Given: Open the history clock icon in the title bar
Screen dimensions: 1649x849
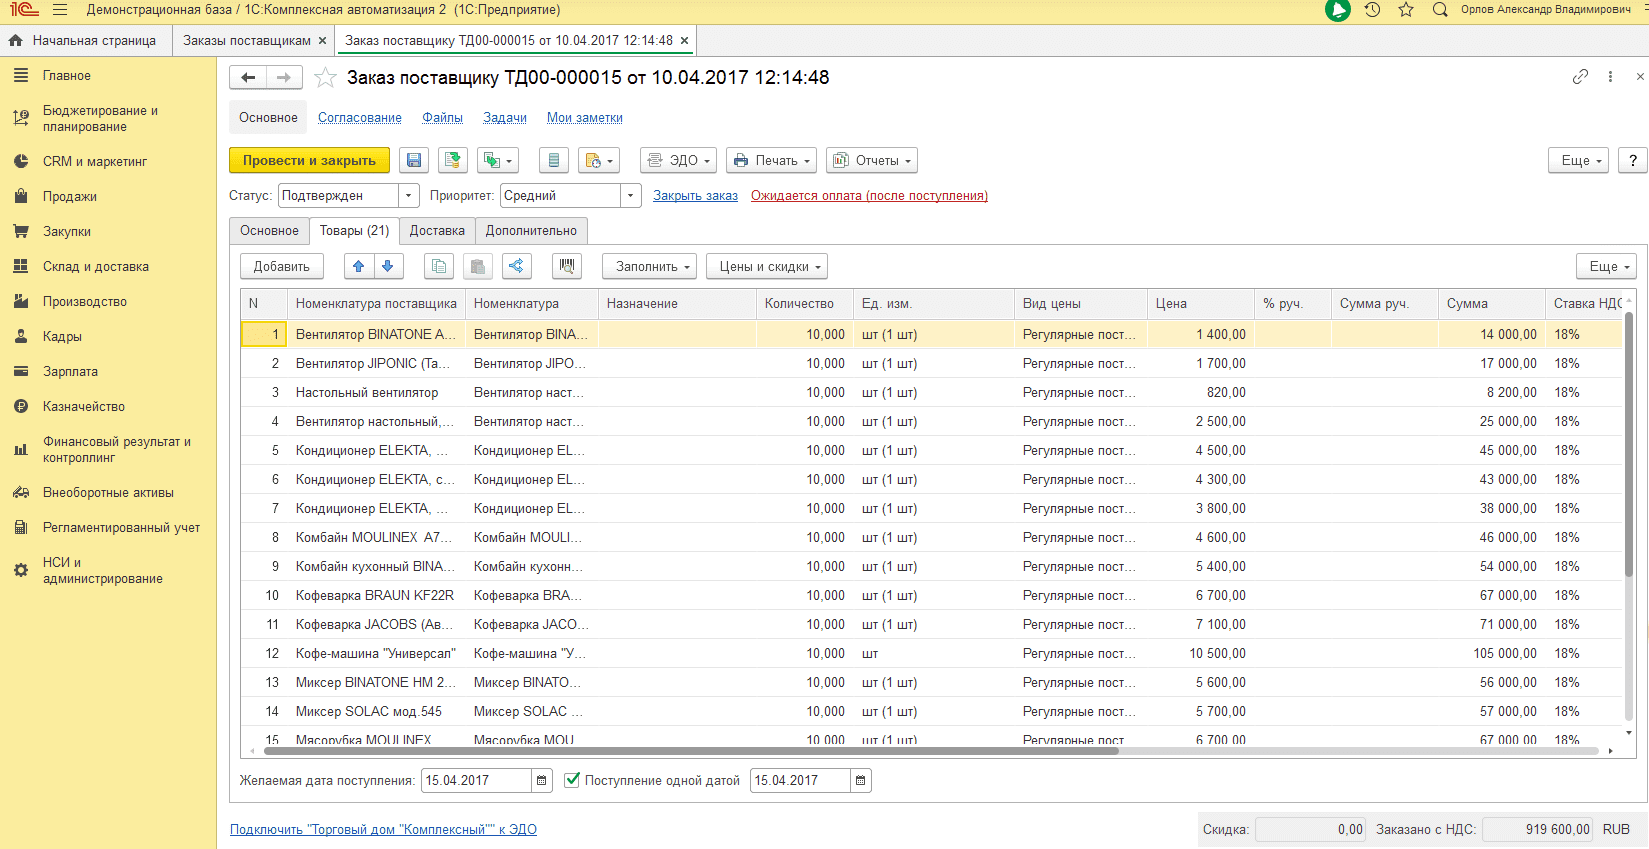Looking at the screenshot, I should [1372, 10].
